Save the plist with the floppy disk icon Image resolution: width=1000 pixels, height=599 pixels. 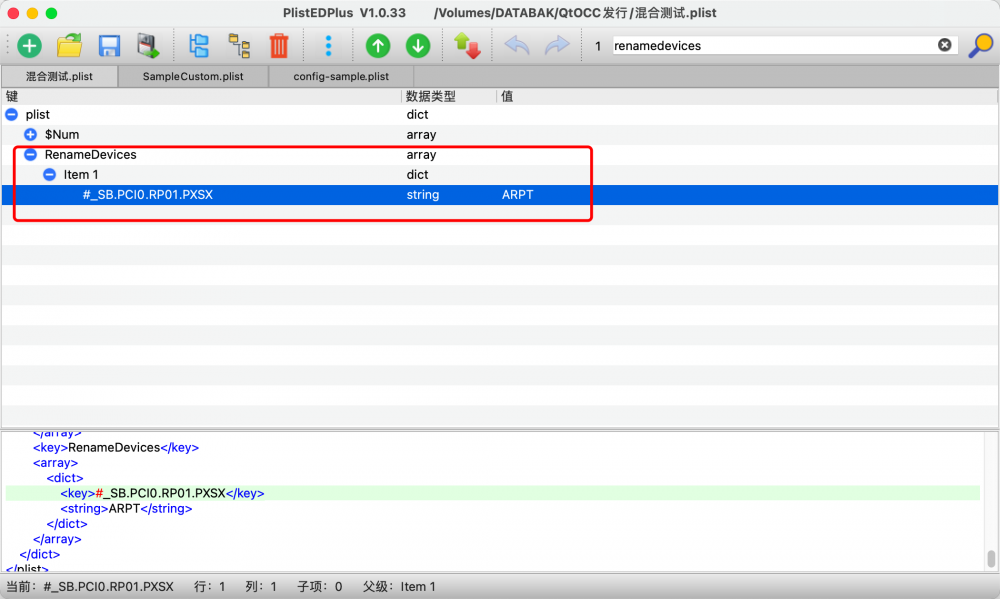point(109,46)
